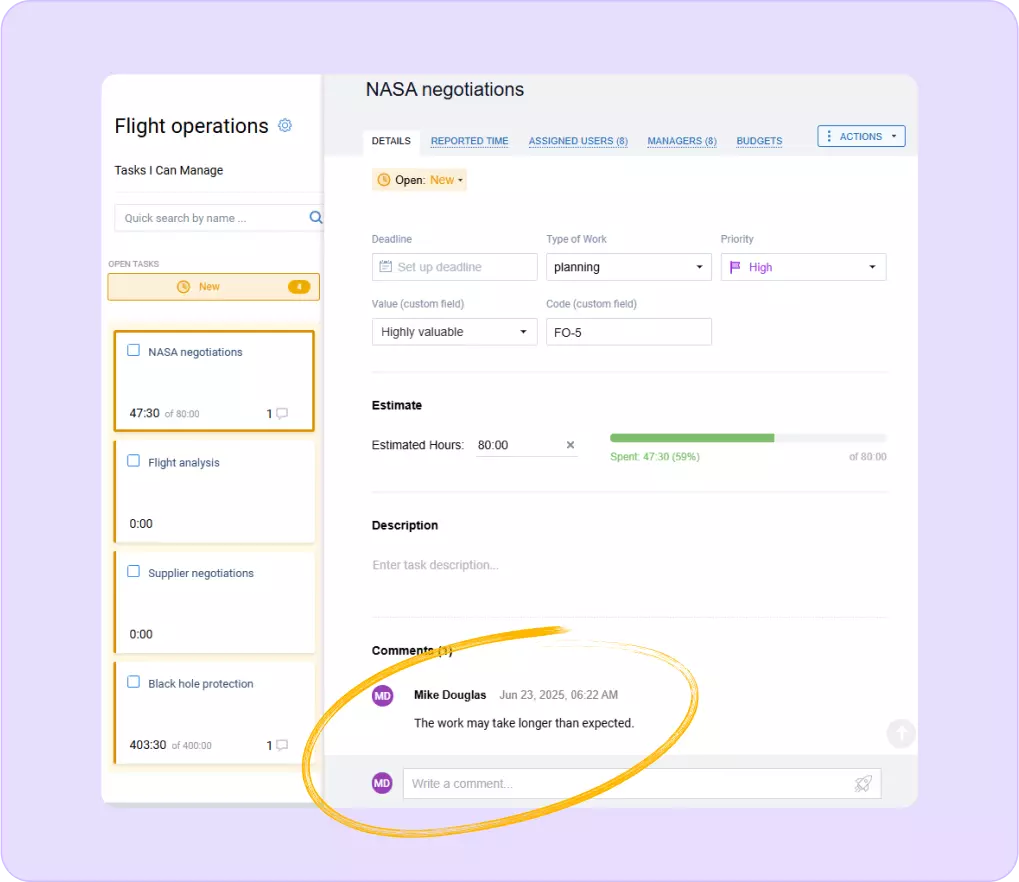Screen dimensions: 1019x882
Task: Check the NASA negotiations task checkbox
Action: pos(132,350)
